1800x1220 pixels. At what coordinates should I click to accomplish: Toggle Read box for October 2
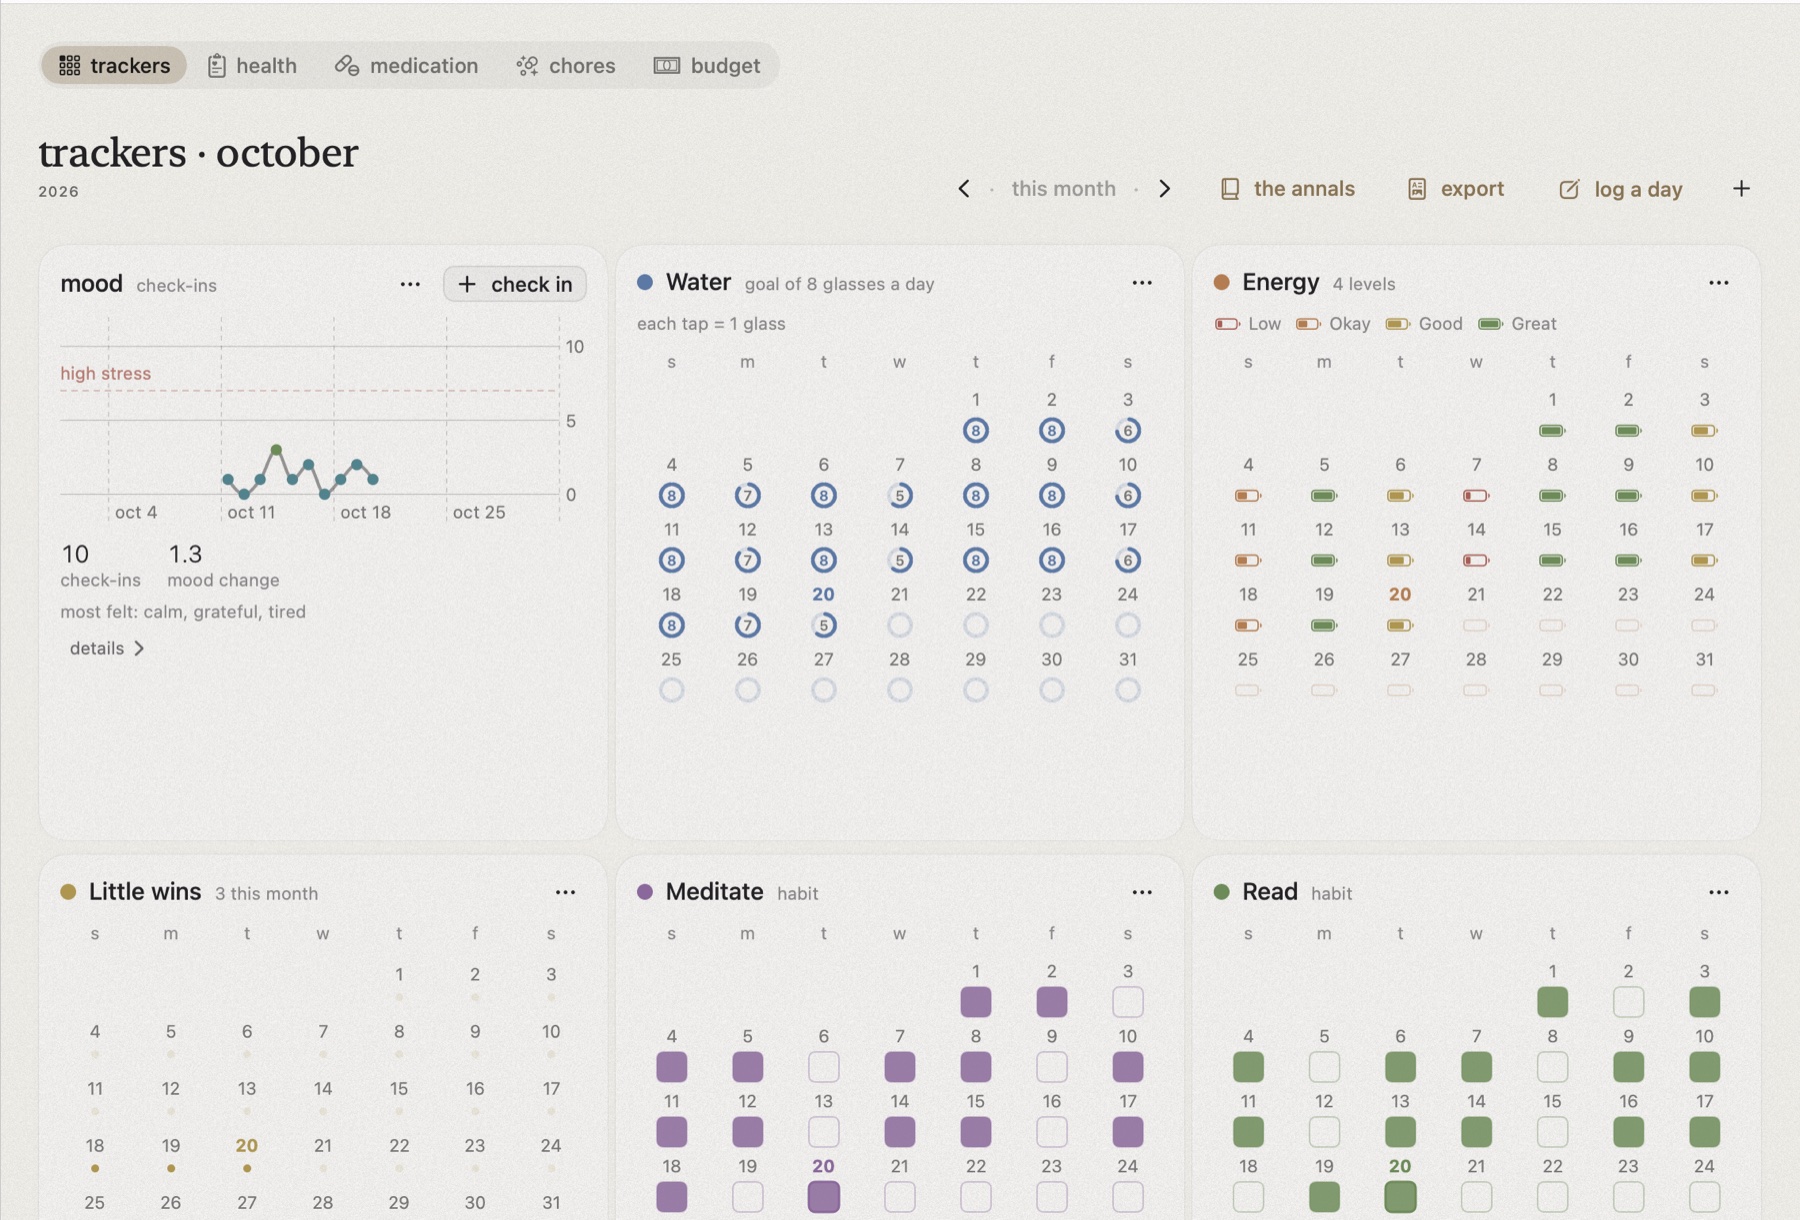coord(1628,1001)
